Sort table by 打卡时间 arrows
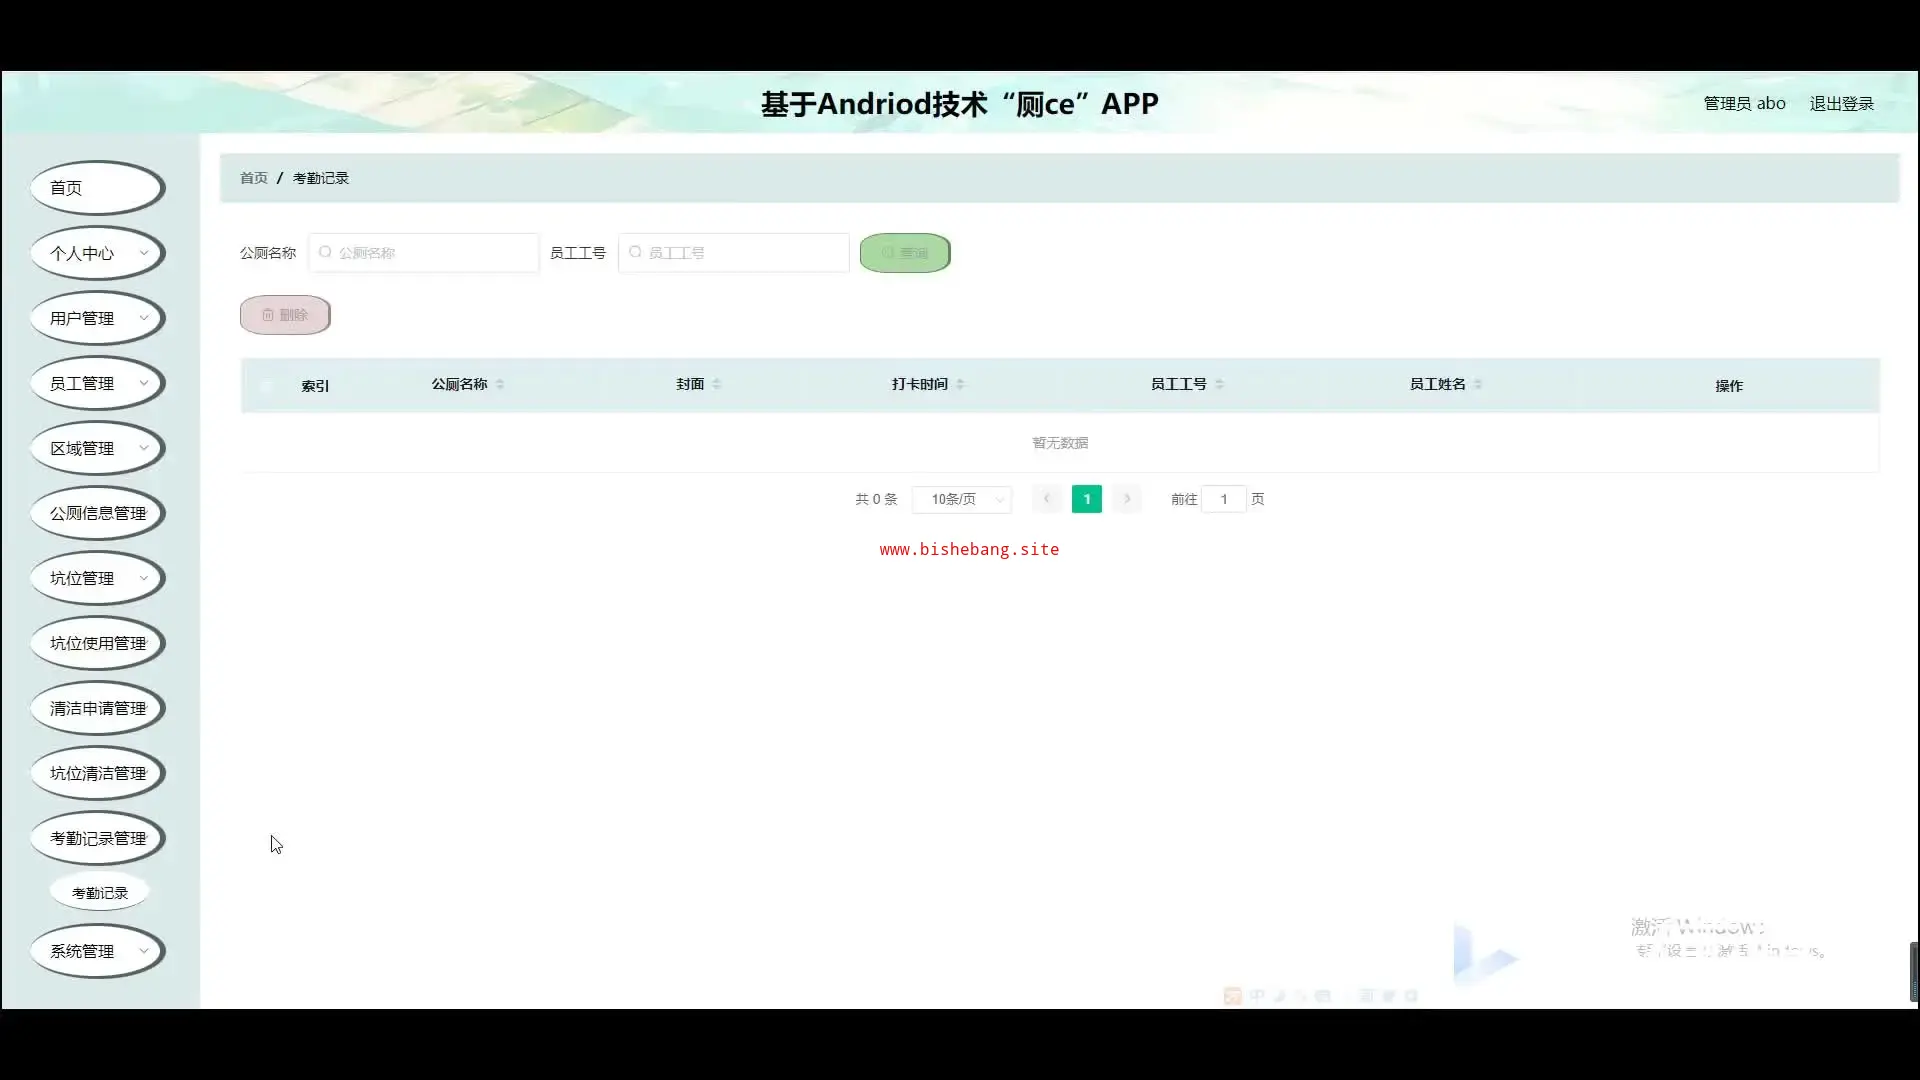Screen dimensions: 1920x1080 pyautogui.click(x=960, y=384)
